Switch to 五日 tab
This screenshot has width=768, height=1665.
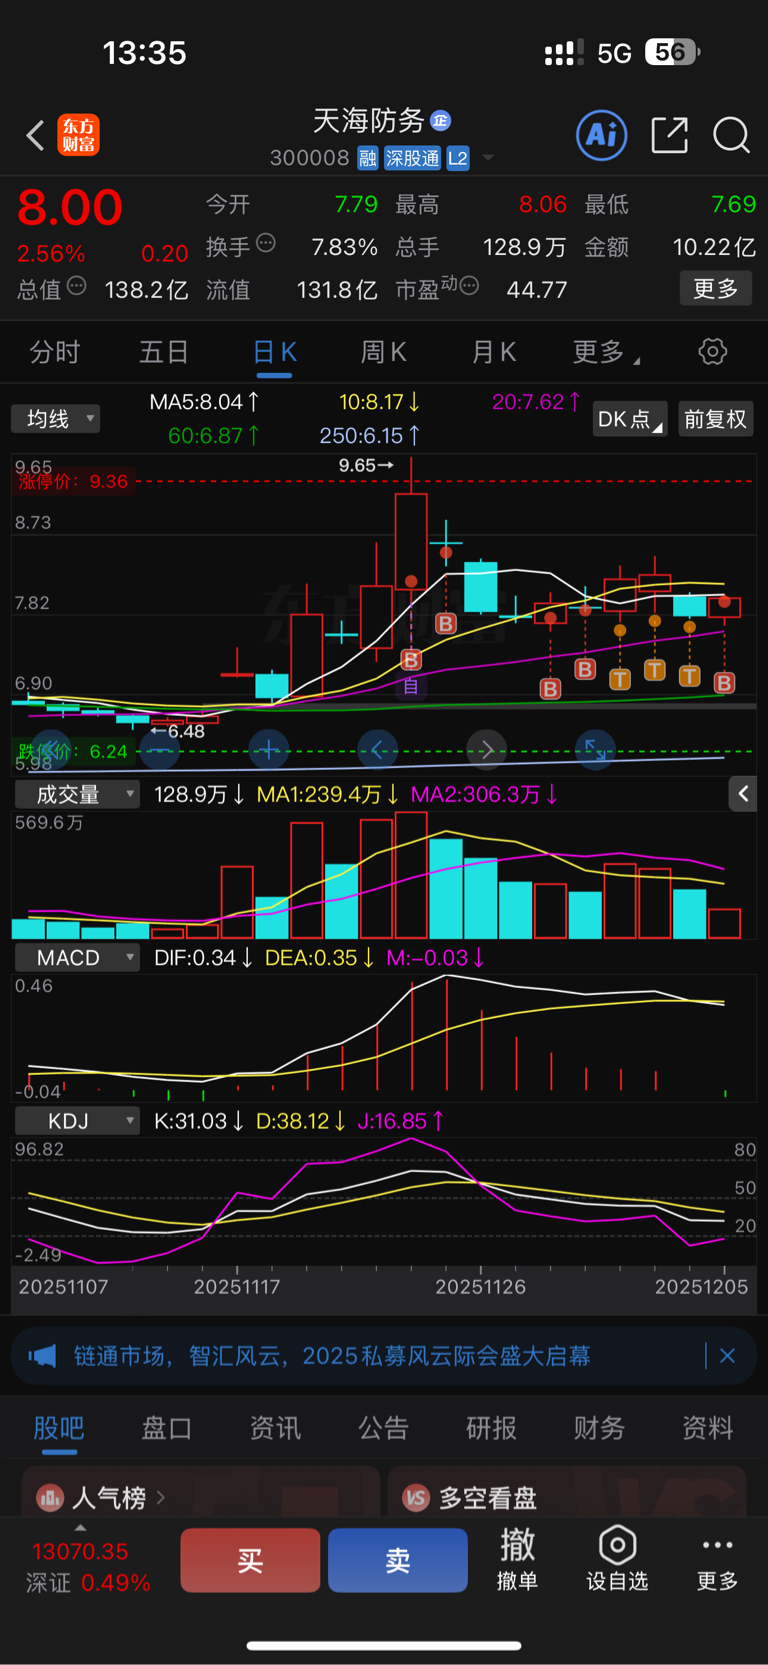click(164, 352)
